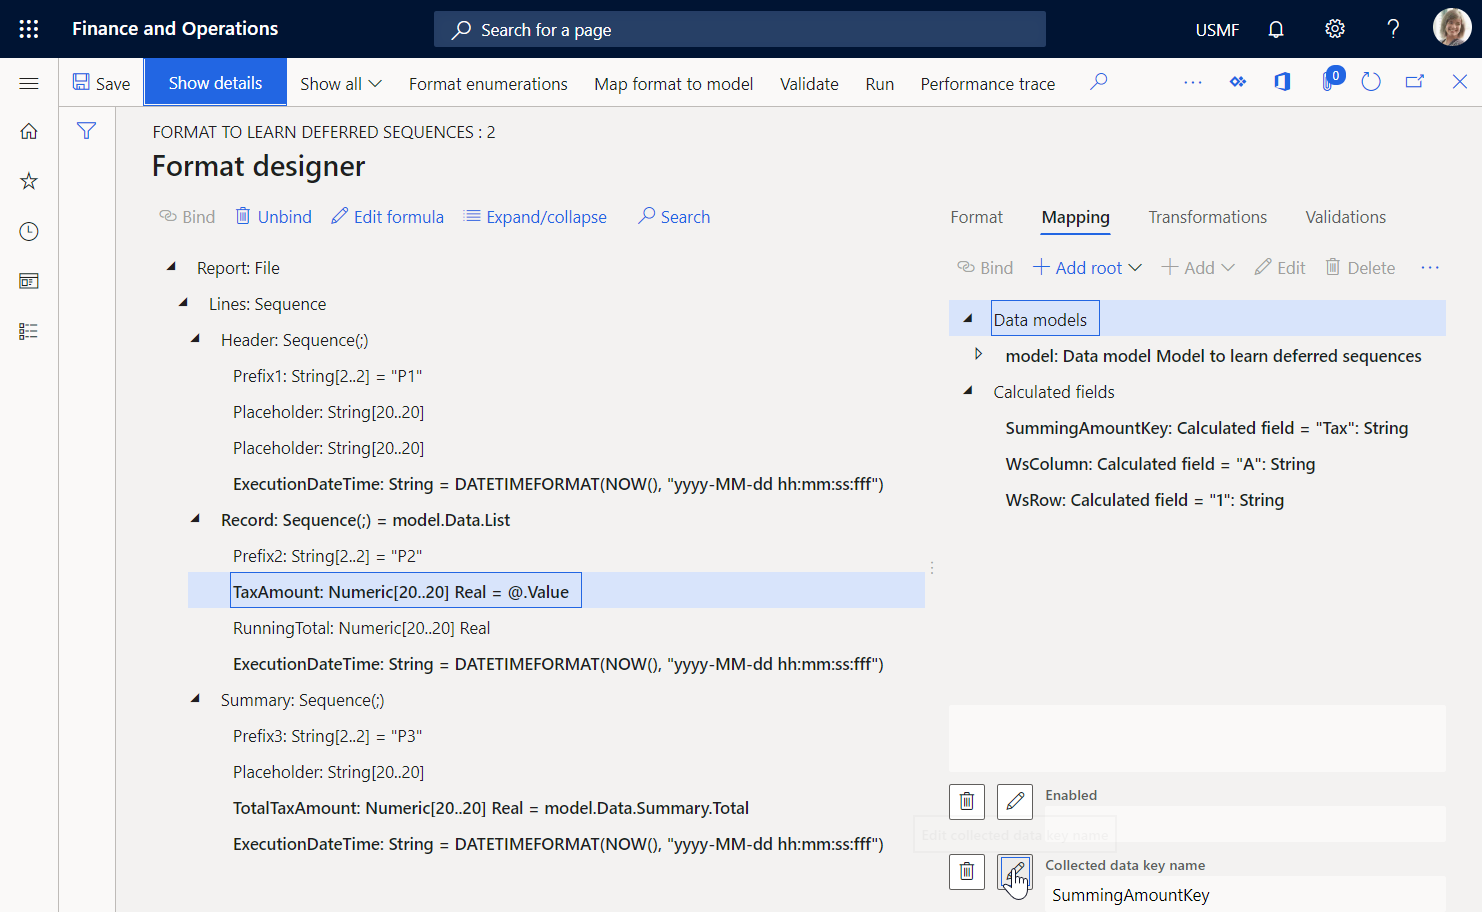Click the delete trash icon beside Collected data key
The height and width of the screenshot is (912, 1482).
point(966,871)
